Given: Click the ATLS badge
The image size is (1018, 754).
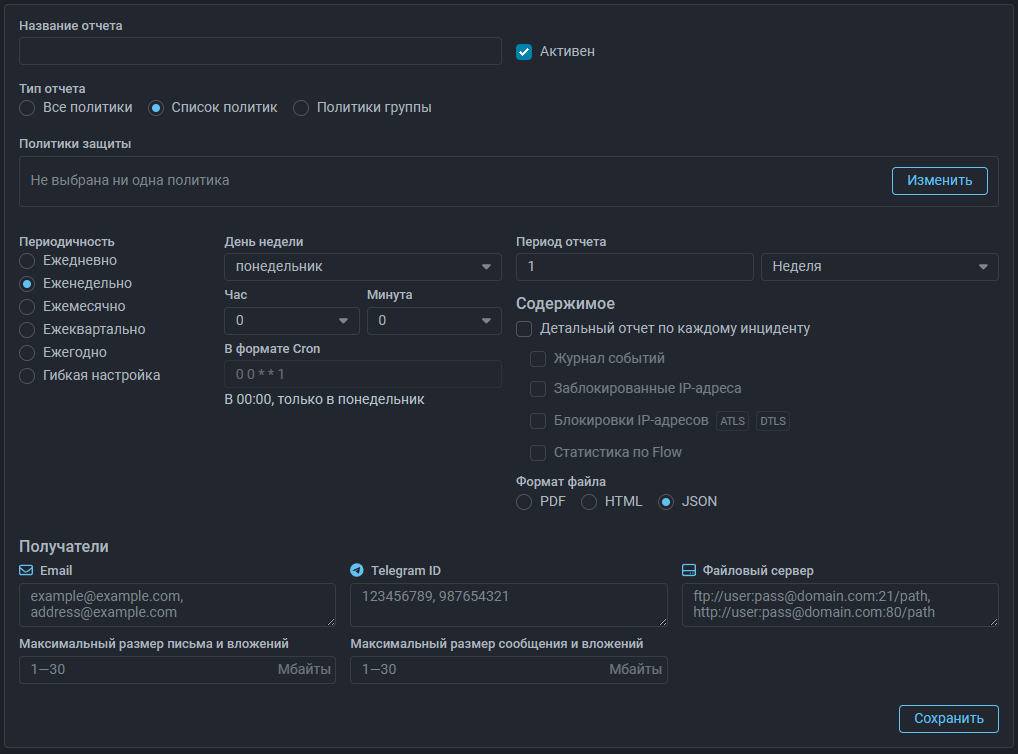Looking at the screenshot, I should 733,421.
